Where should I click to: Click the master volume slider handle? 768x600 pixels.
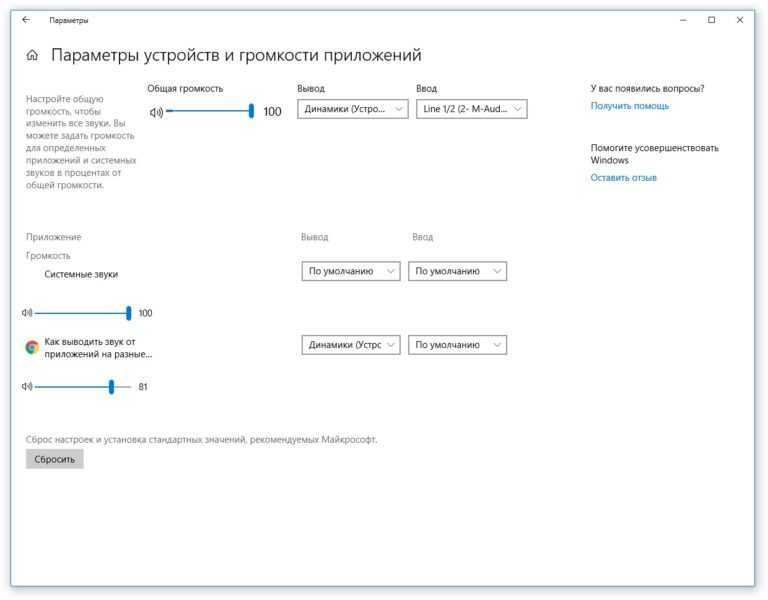(x=251, y=111)
